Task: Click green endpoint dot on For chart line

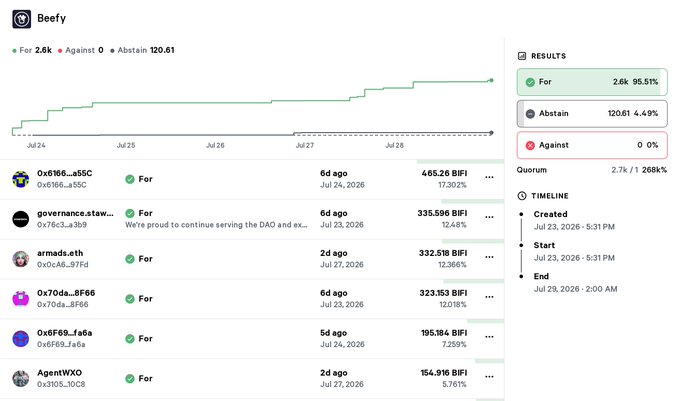Action: point(491,80)
